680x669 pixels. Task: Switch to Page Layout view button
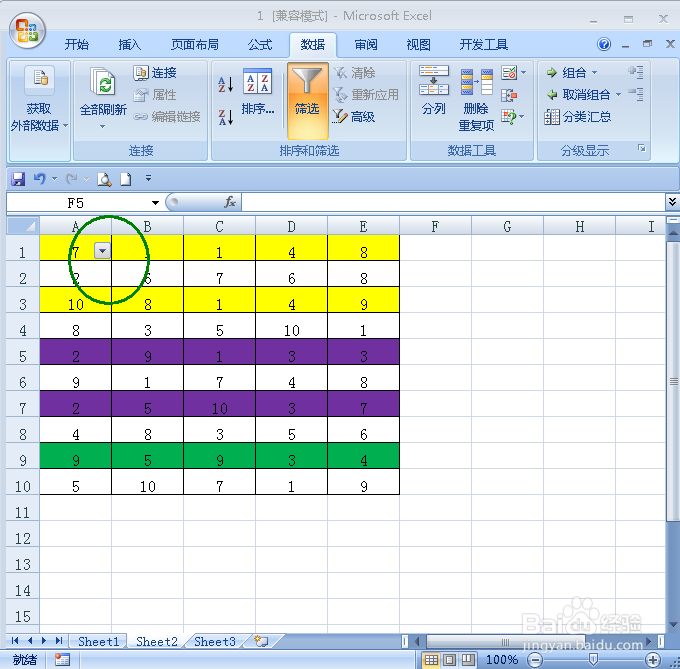coord(450,659)
